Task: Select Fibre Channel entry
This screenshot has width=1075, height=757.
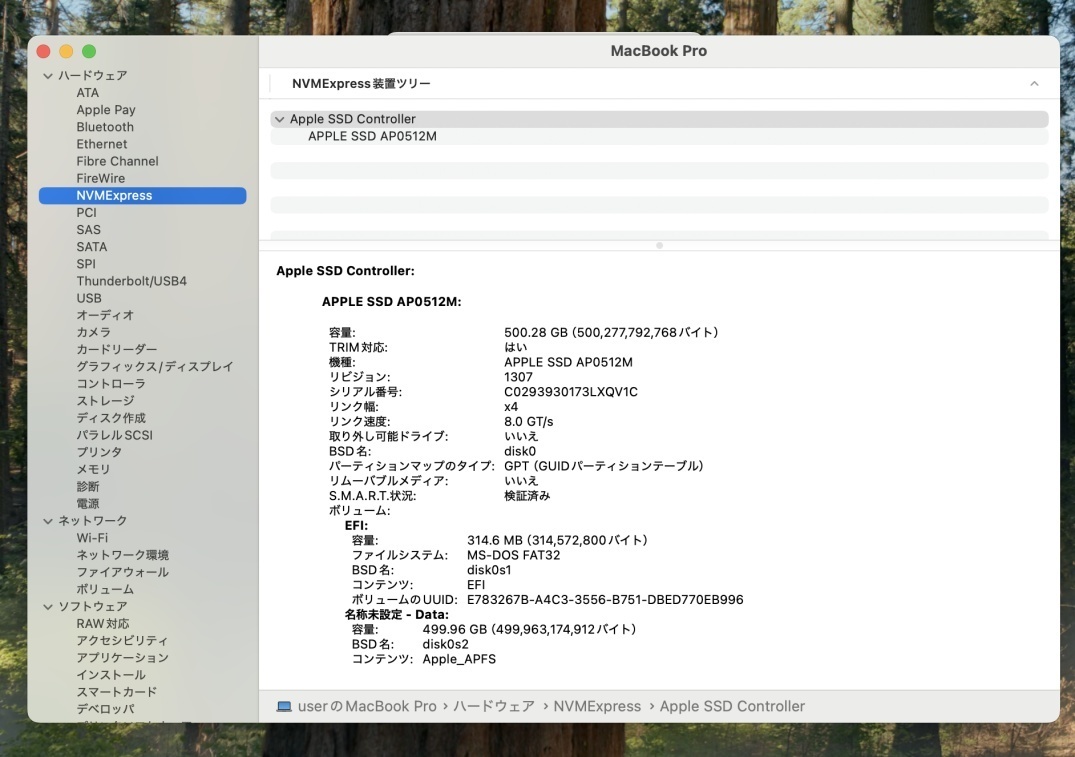Action: pyautogui.click(x=117, y=161)
